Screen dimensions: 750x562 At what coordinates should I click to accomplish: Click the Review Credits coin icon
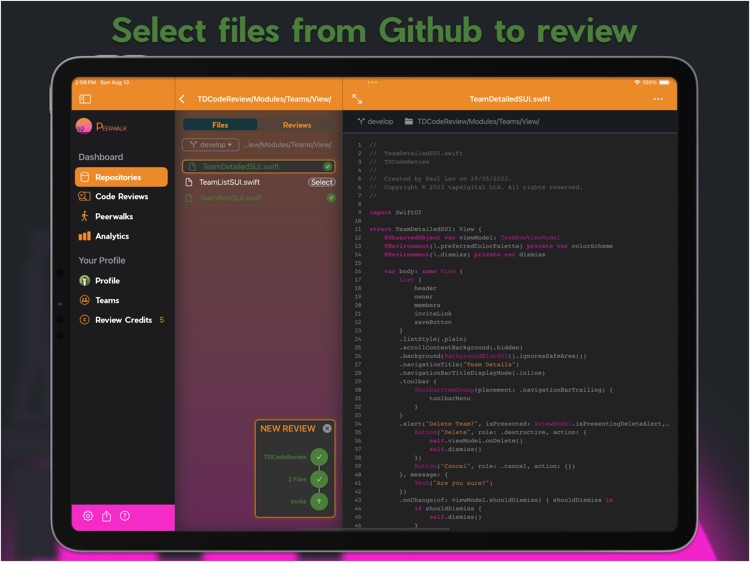(85, 320)
